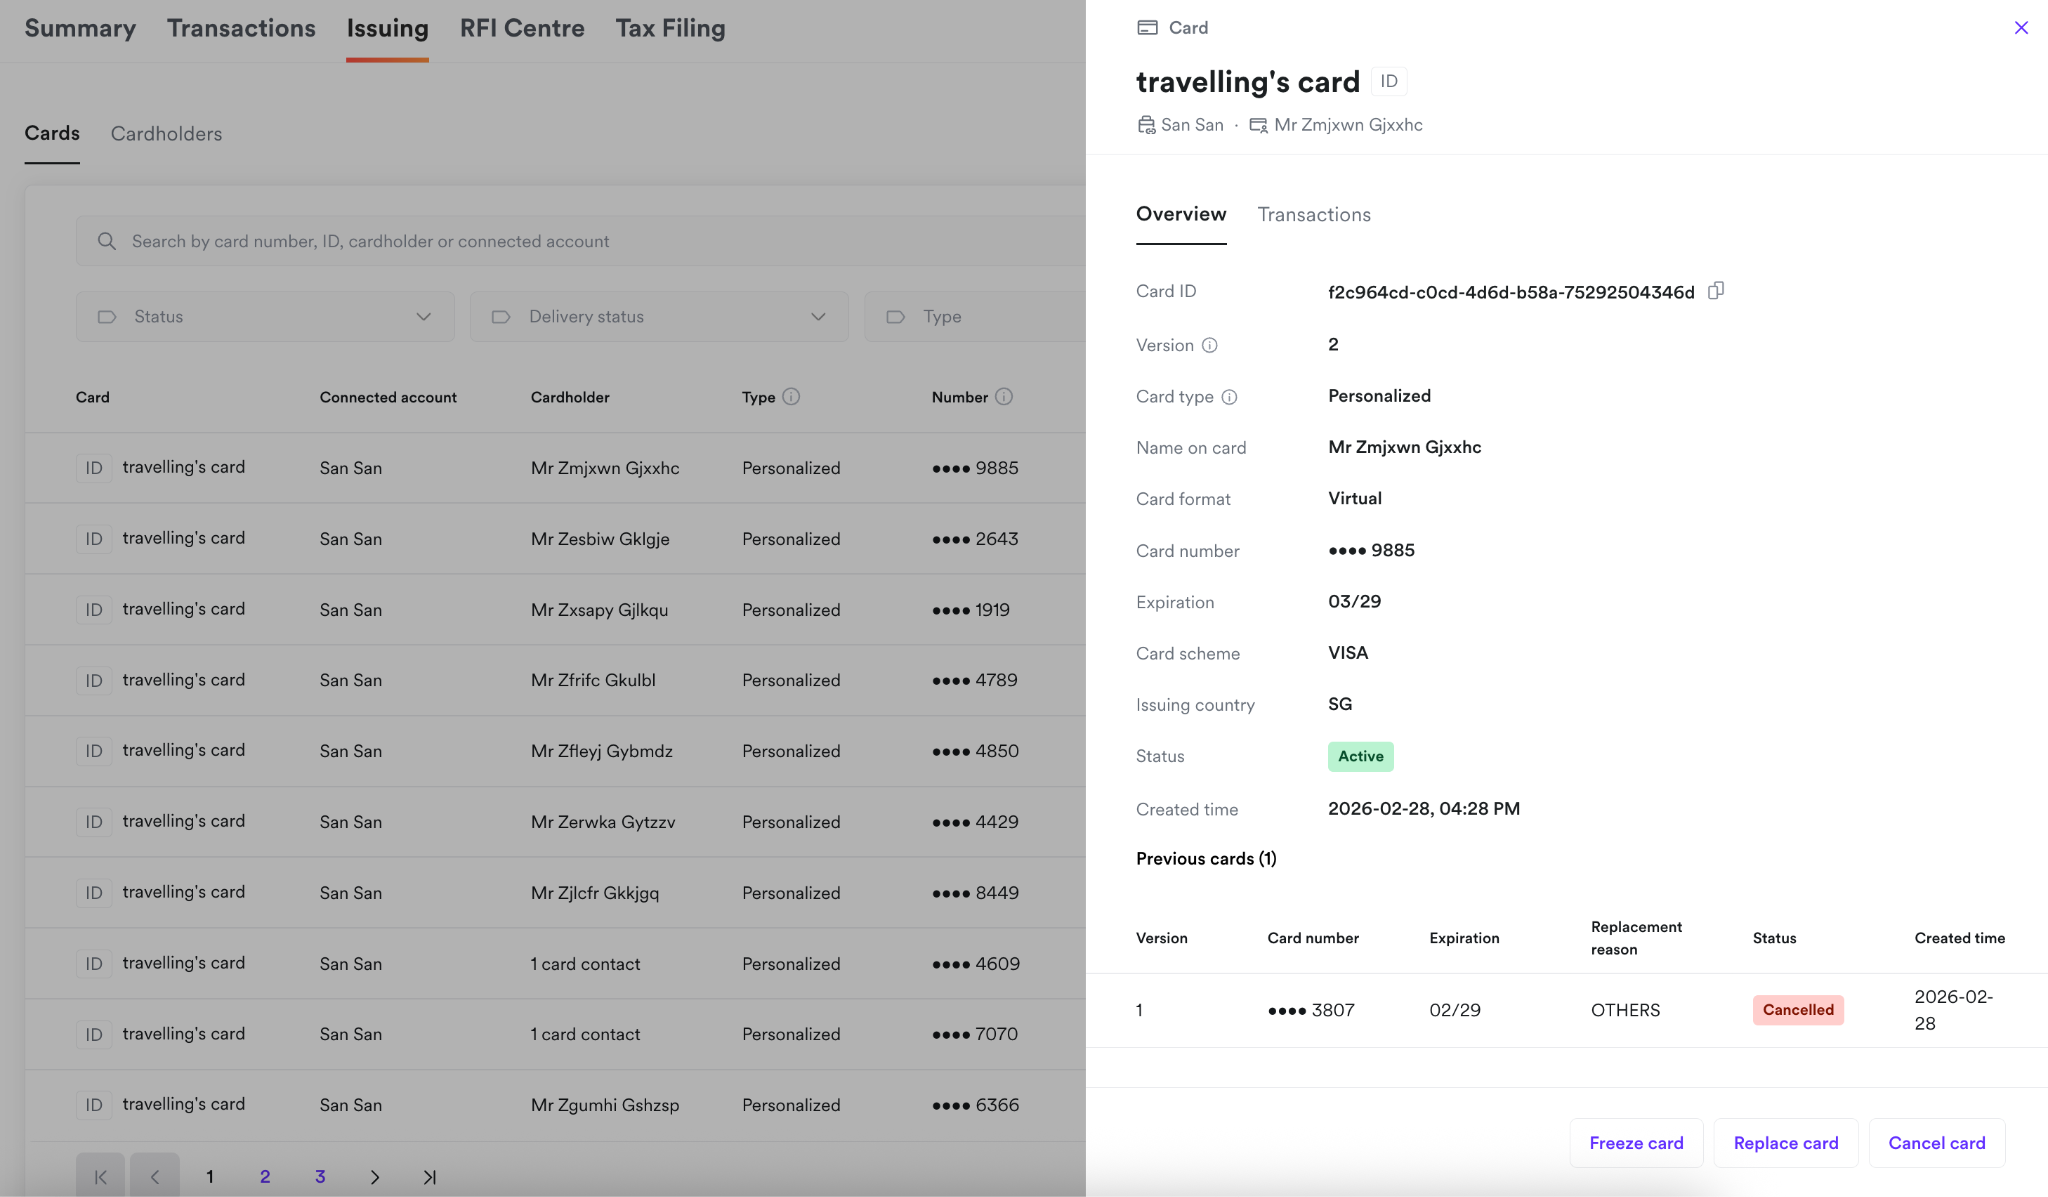Open the Type filter dropdown

point(975,317)
